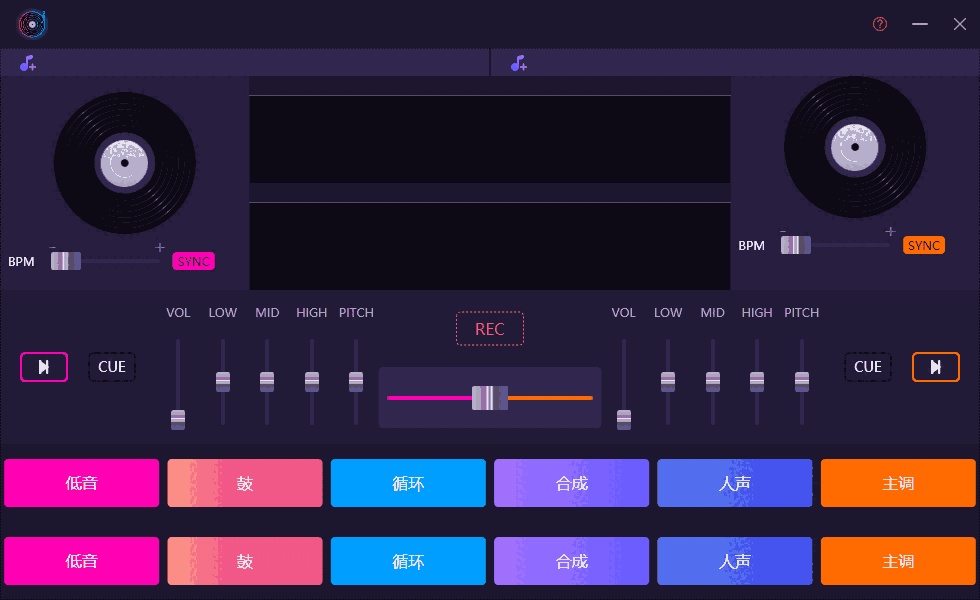
Task: Activate the 循环 loop effect pad
Action: pos(407,483)
